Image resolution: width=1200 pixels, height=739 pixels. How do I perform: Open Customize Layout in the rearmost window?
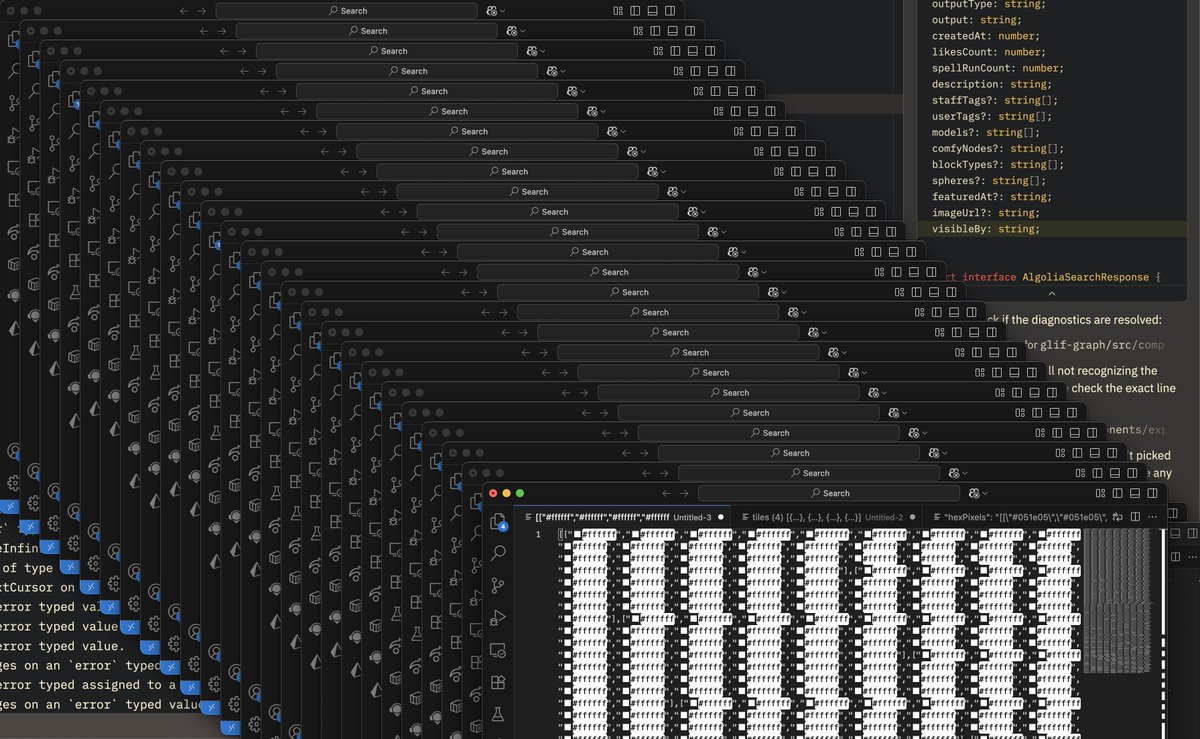[617, 10]
